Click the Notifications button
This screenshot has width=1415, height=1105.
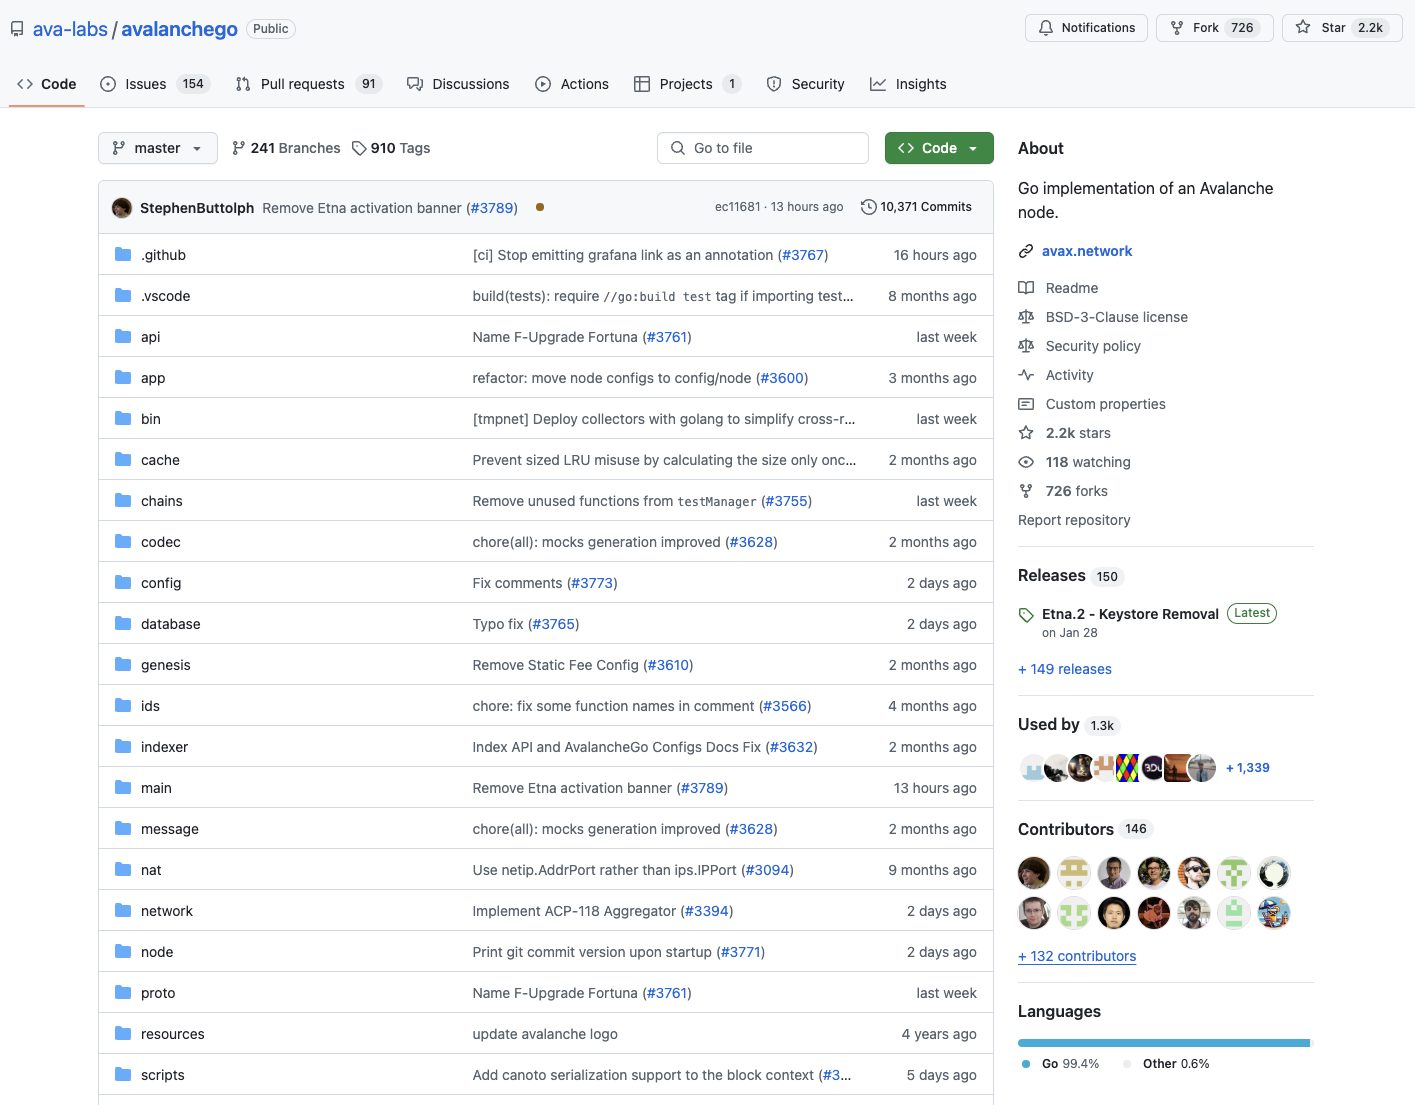click(1086, 28)
